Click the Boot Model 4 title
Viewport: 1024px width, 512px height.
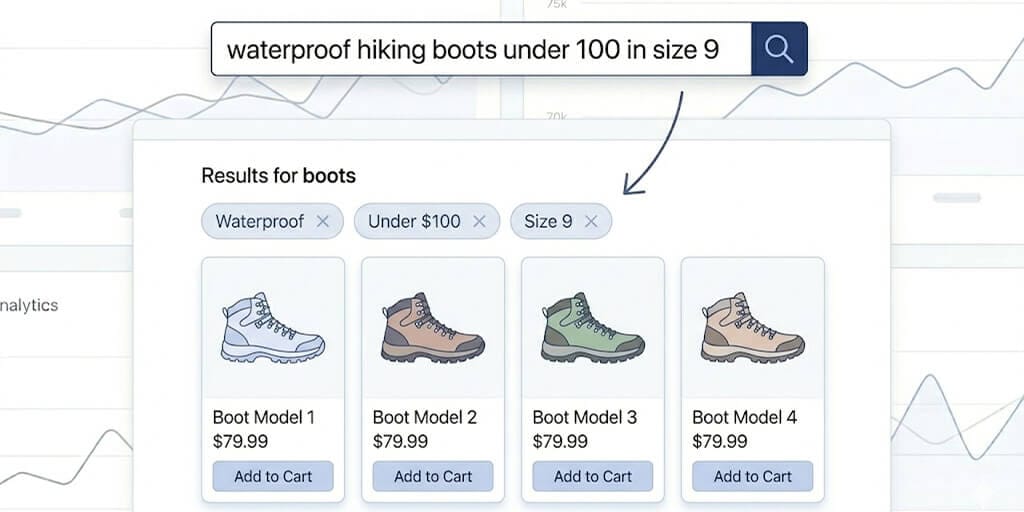[x=744, y=417]
